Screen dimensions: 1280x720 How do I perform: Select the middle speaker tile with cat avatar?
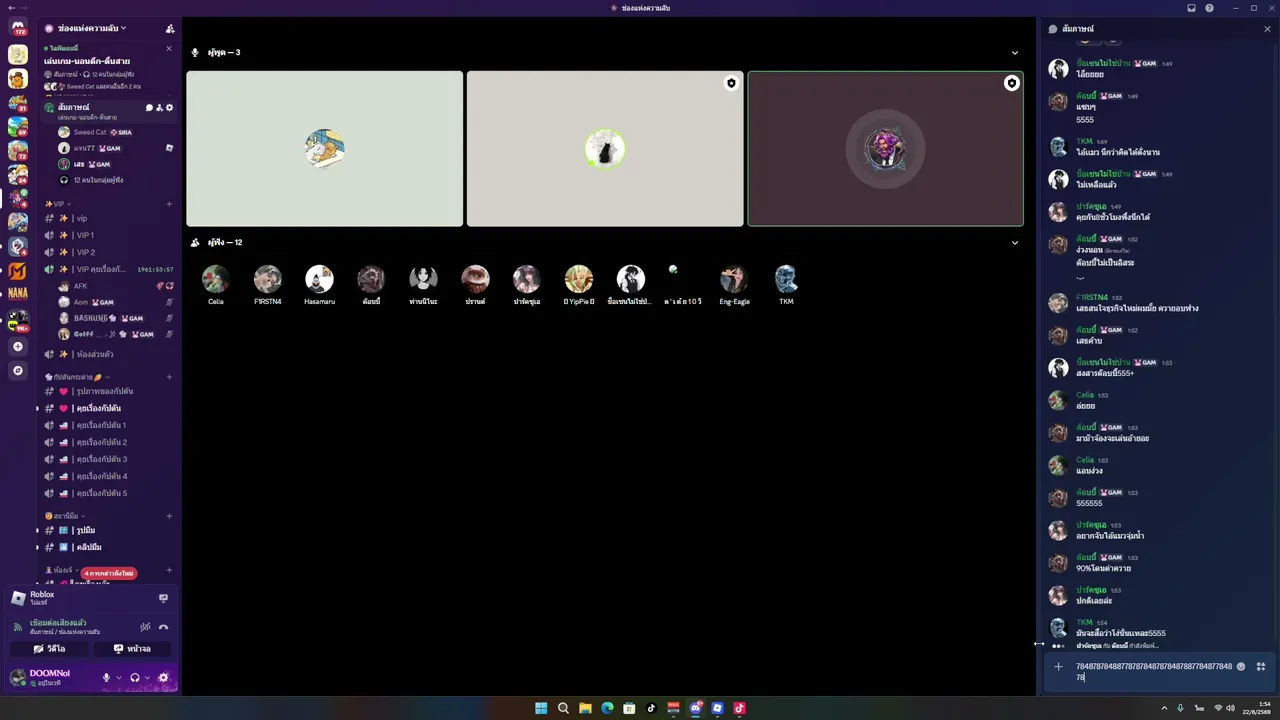tap(605, 149)
